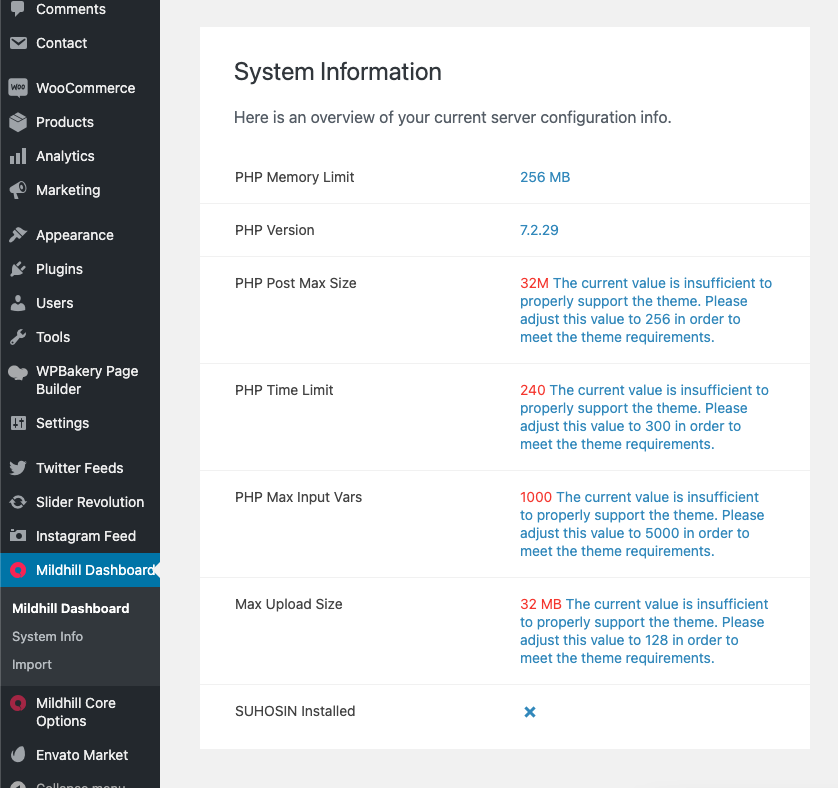The height and width of the screenshot is (788, 838).
Task: Open the Plugins page
Action: [x=60, y=269]
